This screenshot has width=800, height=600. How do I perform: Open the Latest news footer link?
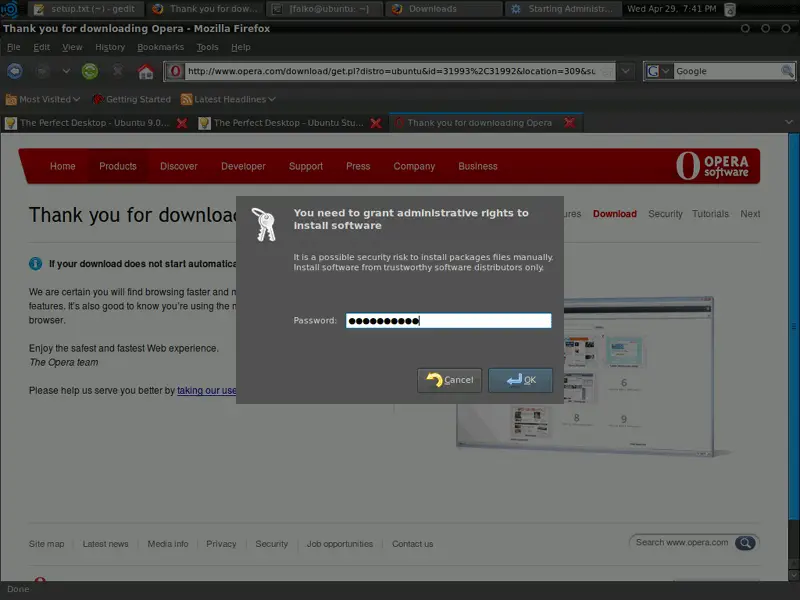pyautogui.click(x=106, y=544)
